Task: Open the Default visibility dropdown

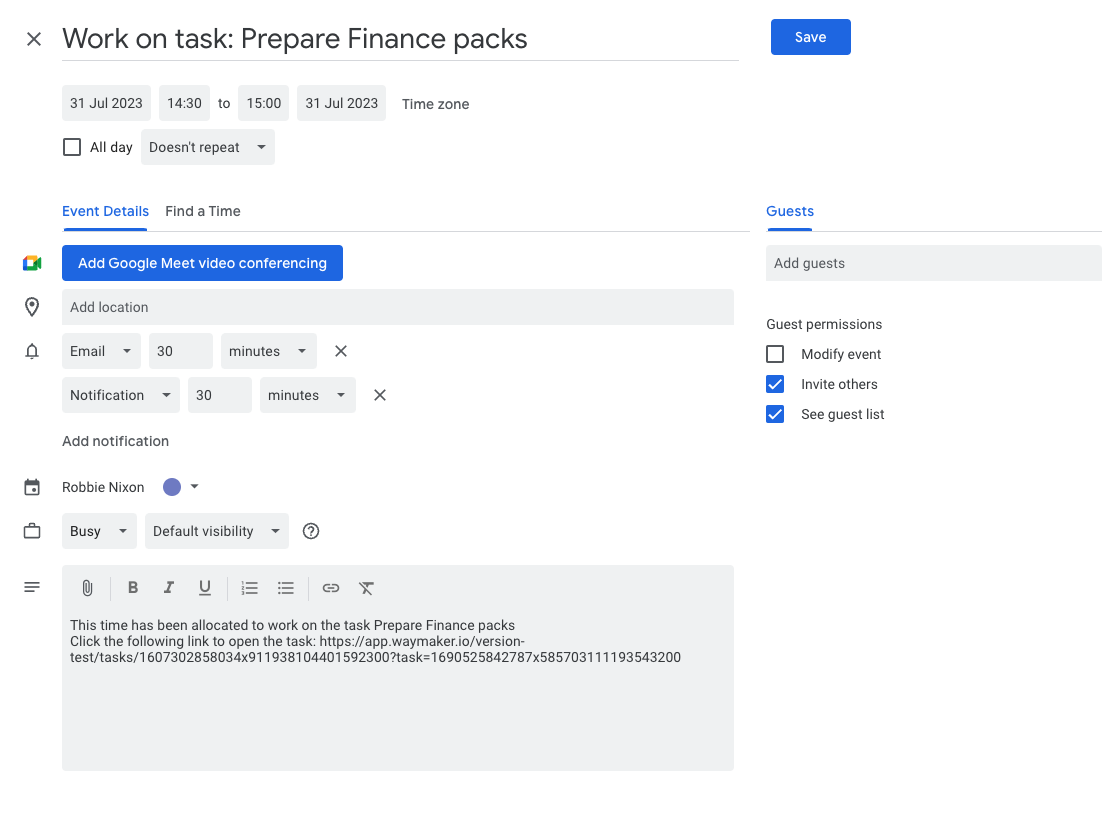Action: pyautogui.click(x=217, y=531)
